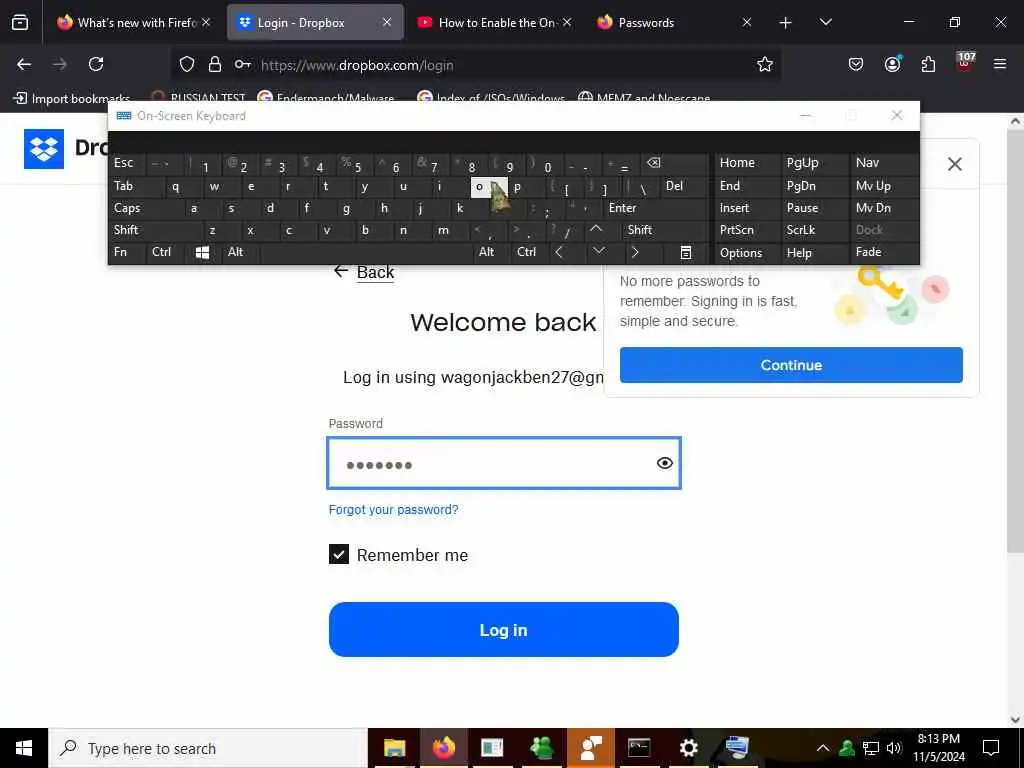
Task: Click the extension icon showing 107 badge
Action: pos(965,63)
